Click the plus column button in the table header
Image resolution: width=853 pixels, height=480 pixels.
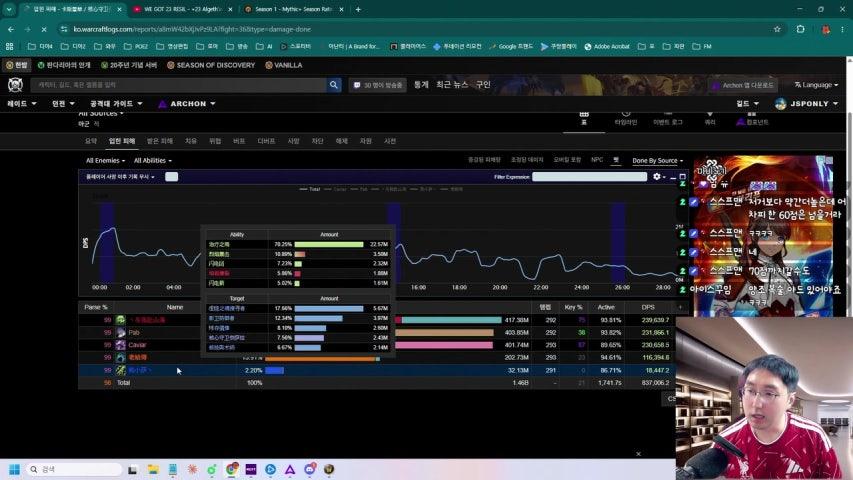point(680,307)
